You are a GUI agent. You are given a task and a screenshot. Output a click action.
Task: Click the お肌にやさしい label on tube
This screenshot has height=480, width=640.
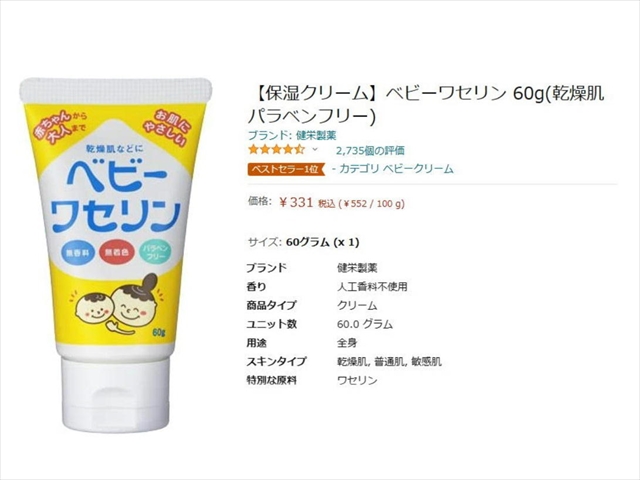(168, 127)
